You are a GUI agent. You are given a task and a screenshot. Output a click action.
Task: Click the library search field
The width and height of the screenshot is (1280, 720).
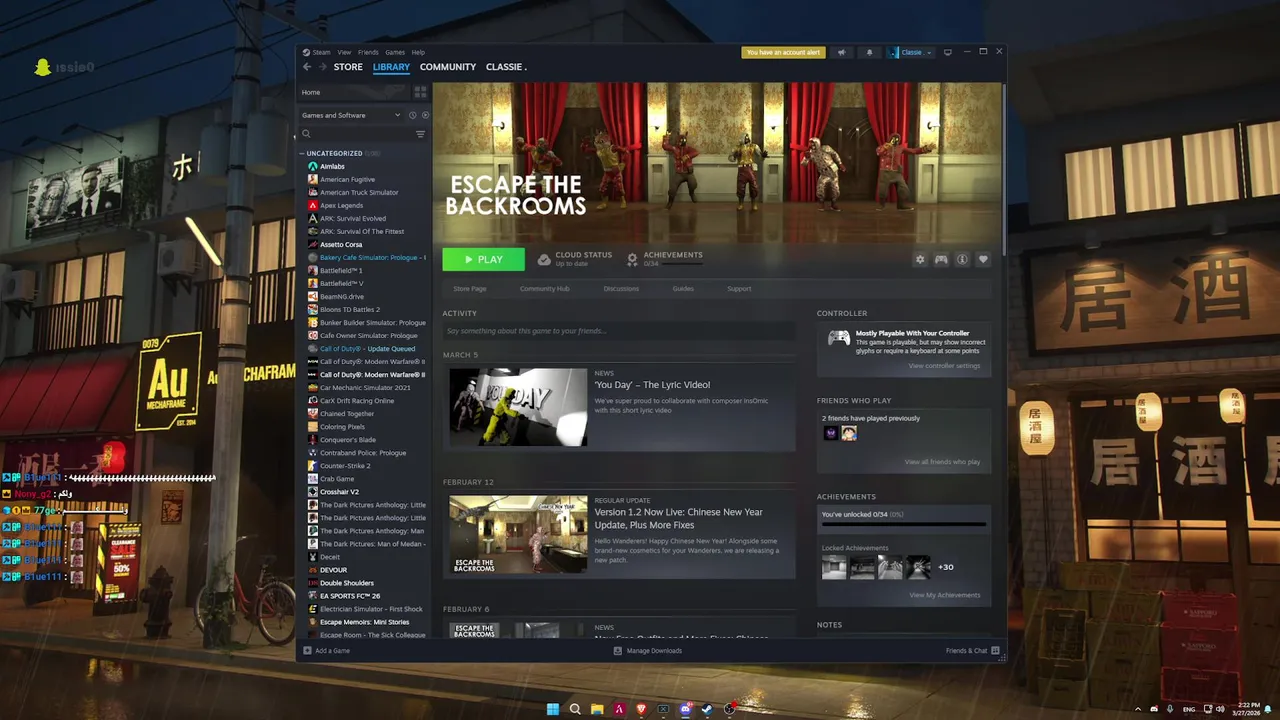coord(355,134)
